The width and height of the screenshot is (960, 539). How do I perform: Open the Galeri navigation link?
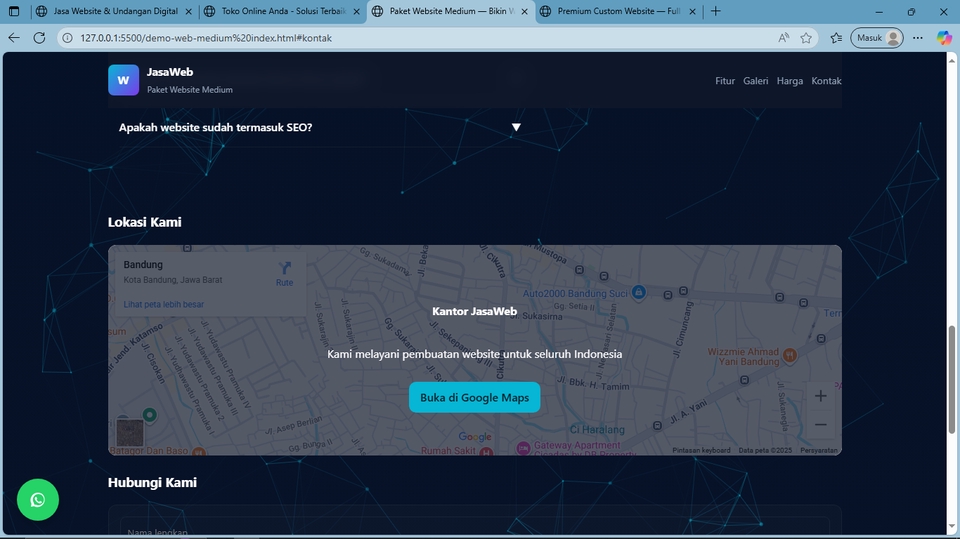756,81
